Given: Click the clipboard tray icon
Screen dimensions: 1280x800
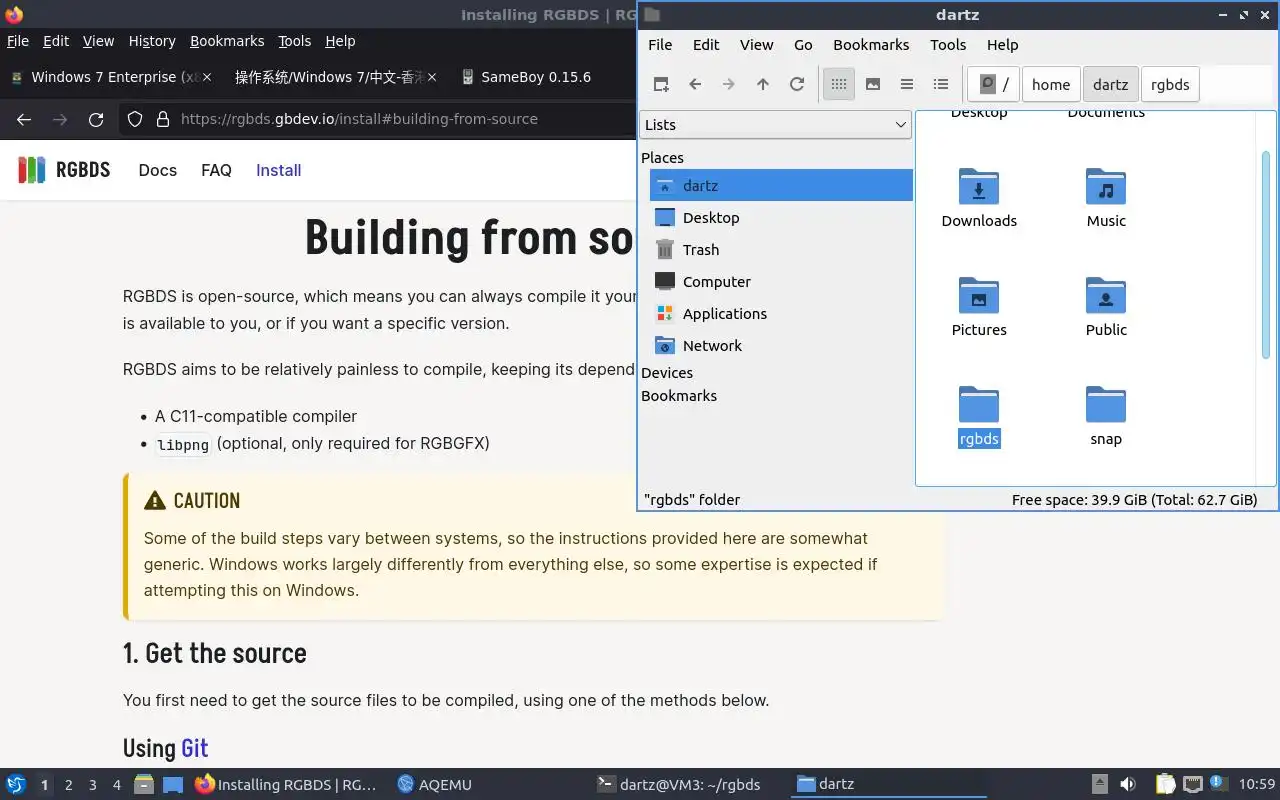Looking at the screenshot, I should coord(1165,784).
